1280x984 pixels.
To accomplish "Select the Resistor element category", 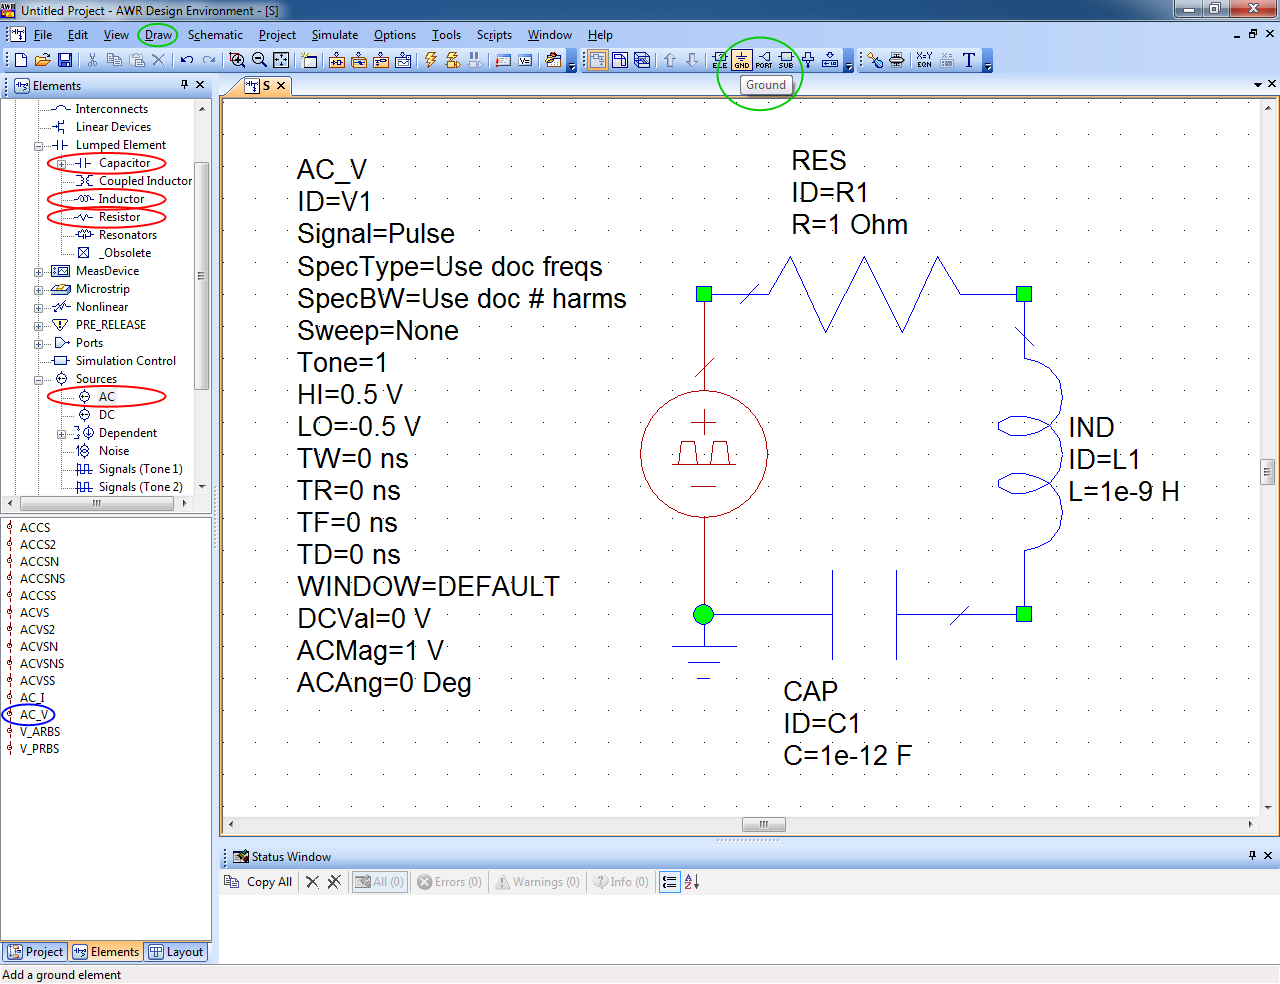I will point(119,217).
